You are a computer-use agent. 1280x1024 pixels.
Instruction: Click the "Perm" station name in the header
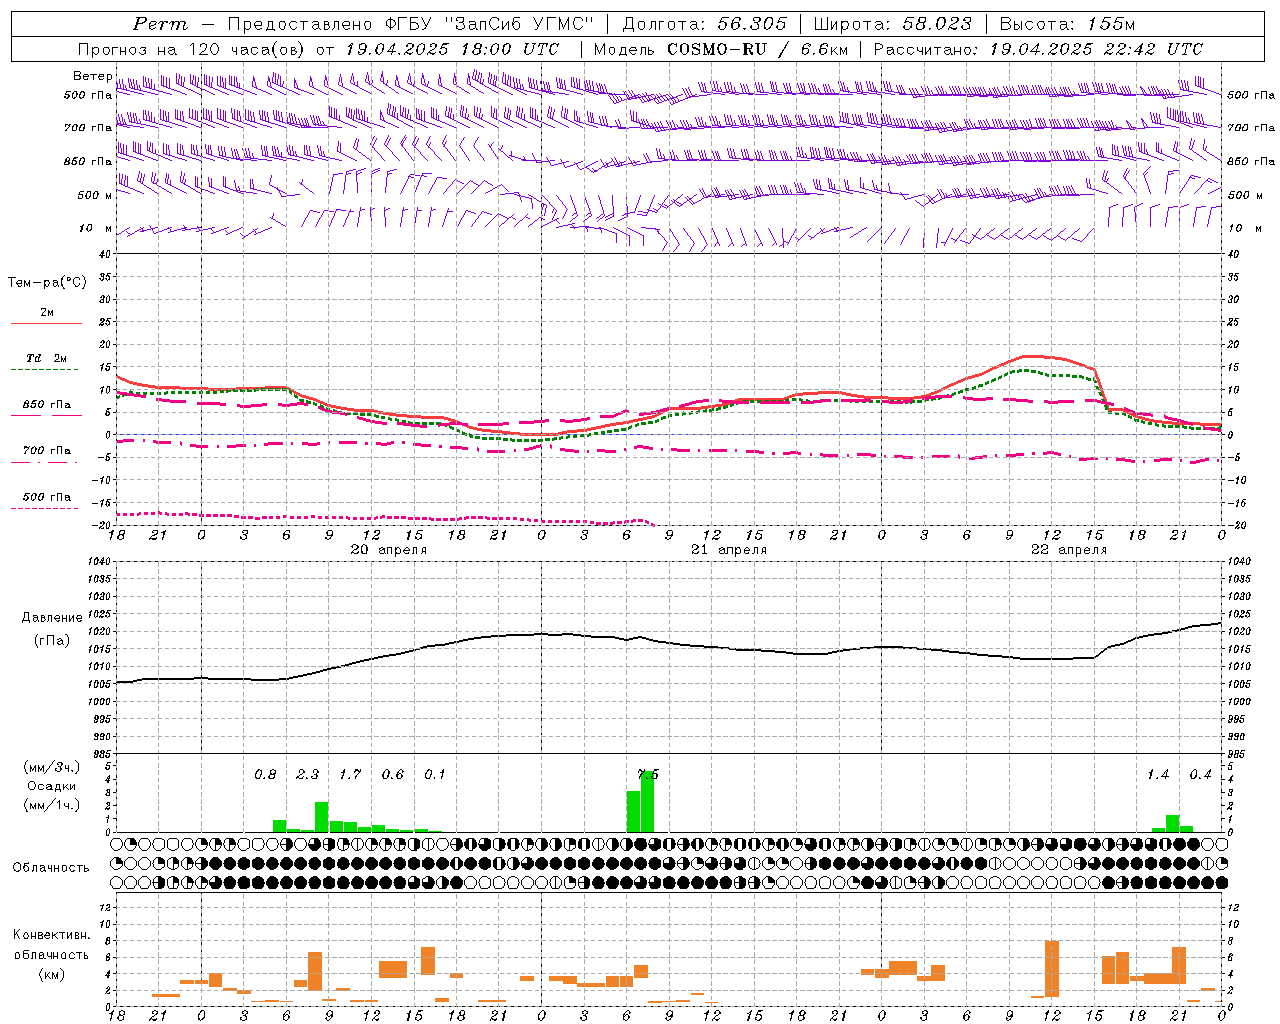161,24
